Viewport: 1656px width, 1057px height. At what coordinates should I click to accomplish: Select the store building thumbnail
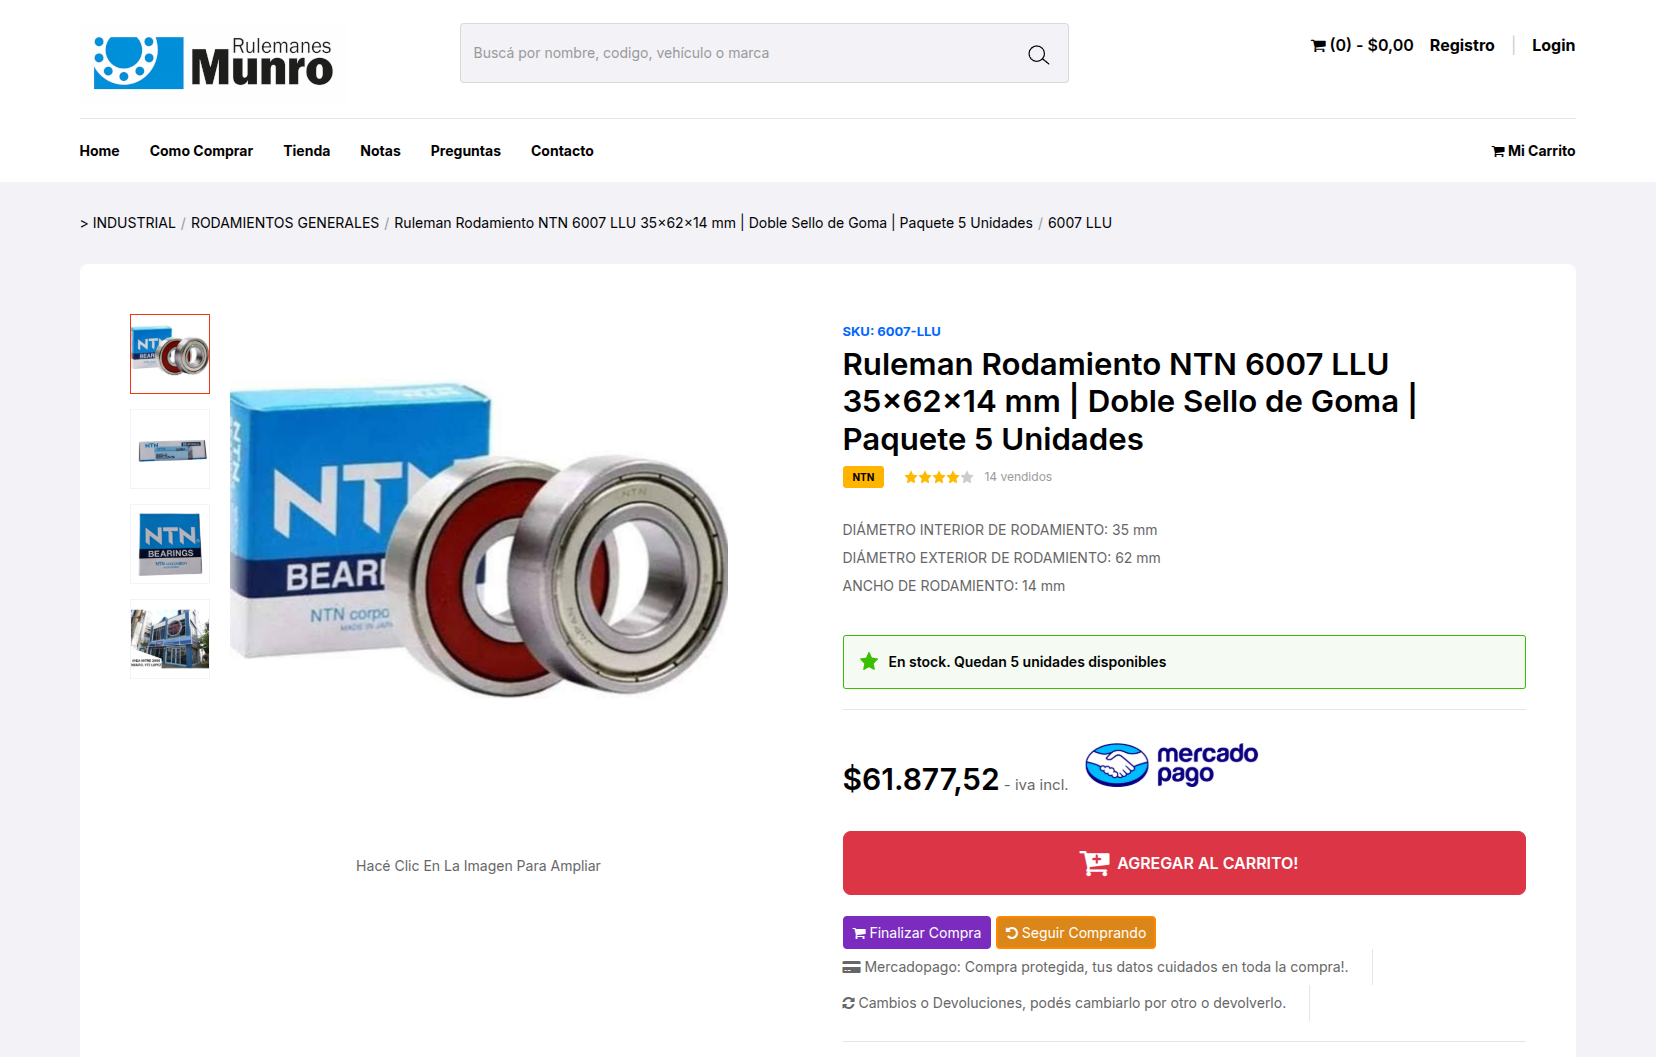(170, 639)
